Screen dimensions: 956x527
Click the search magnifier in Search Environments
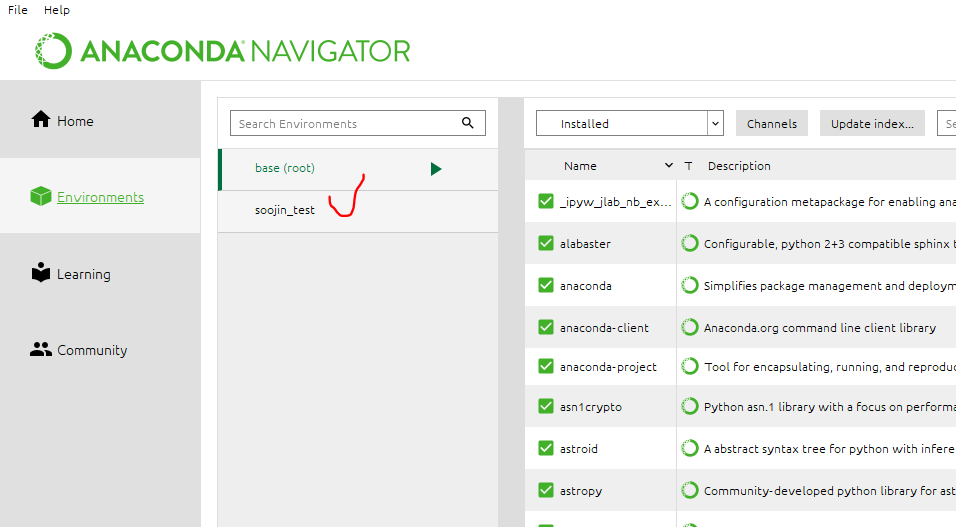[468, 123]
